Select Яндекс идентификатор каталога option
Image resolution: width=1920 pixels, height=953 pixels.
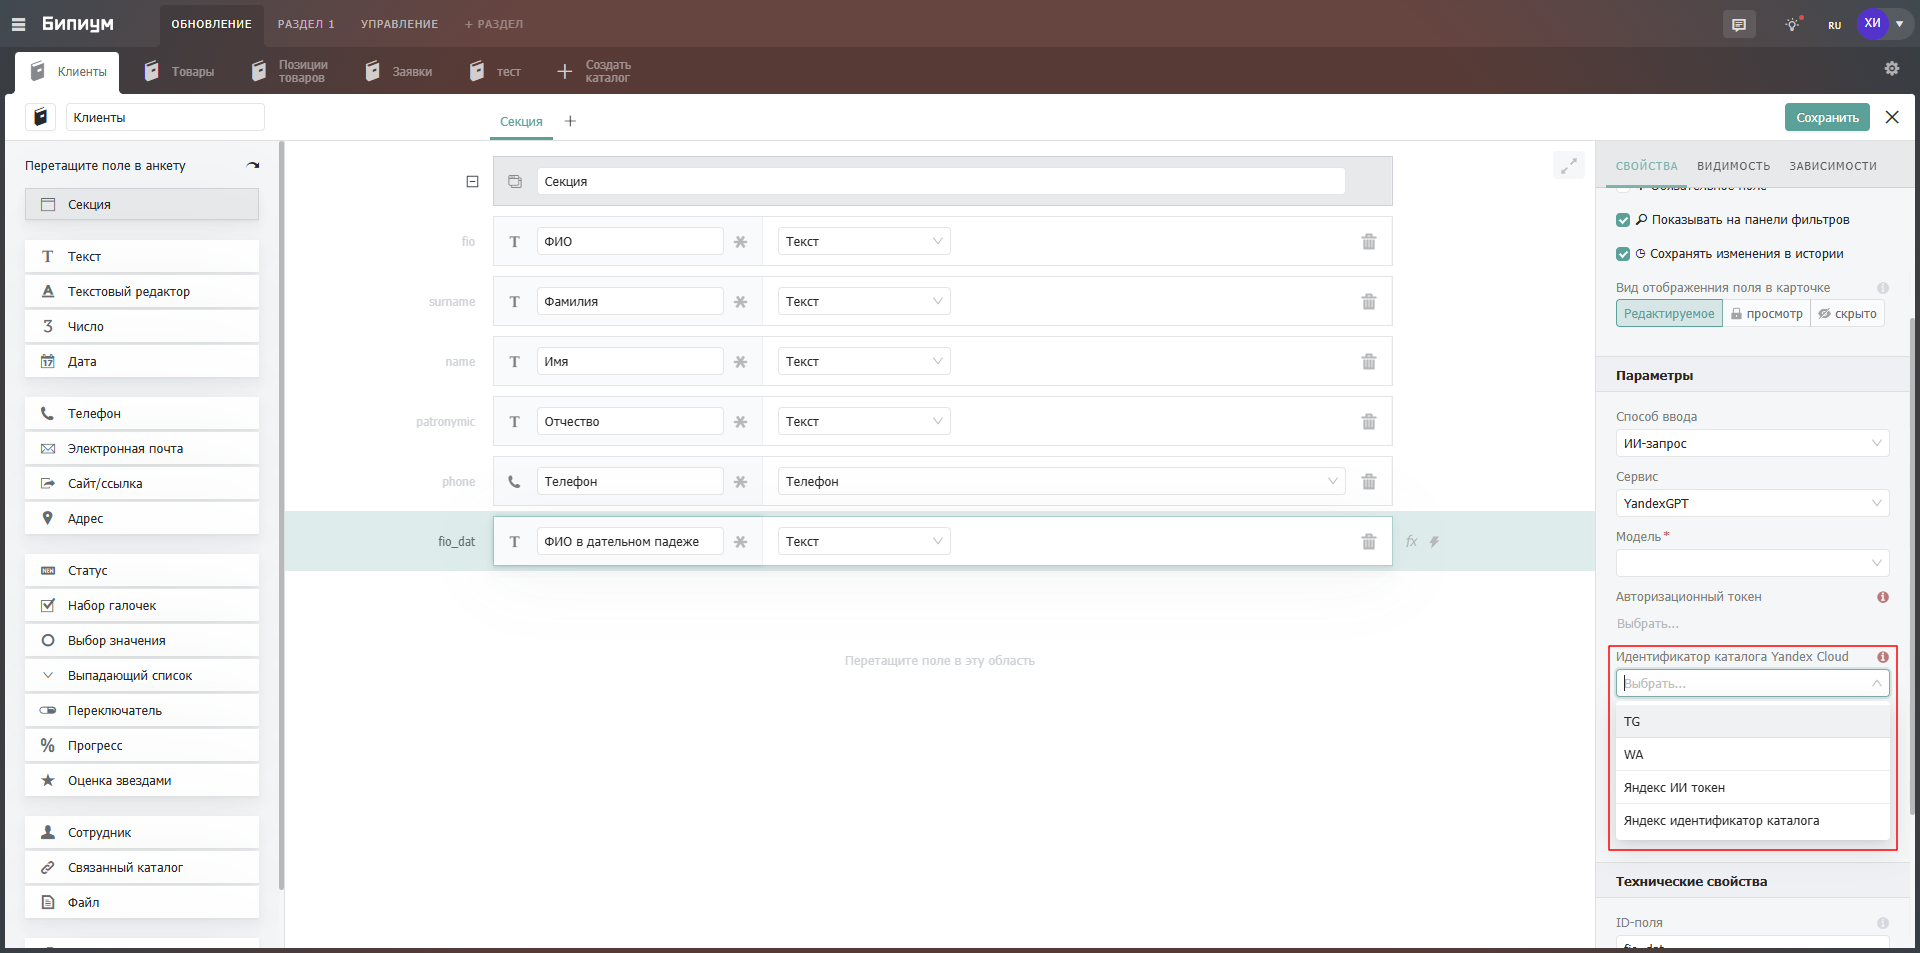point(1721,821)
